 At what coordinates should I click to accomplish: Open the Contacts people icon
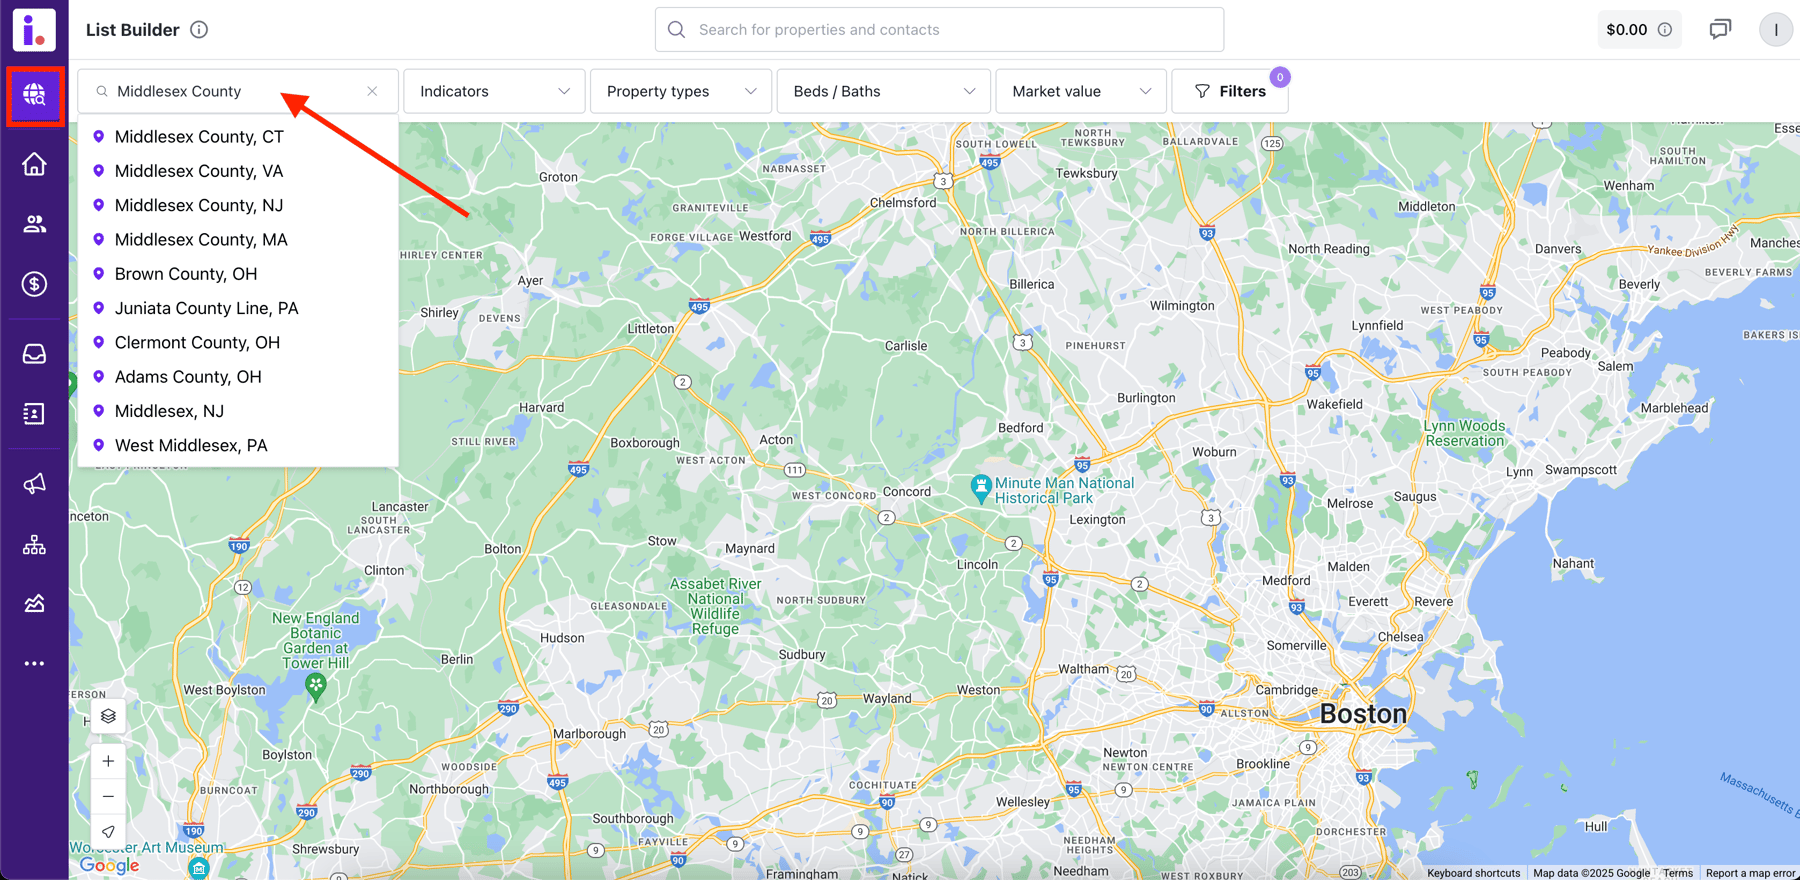click(35, 224)
